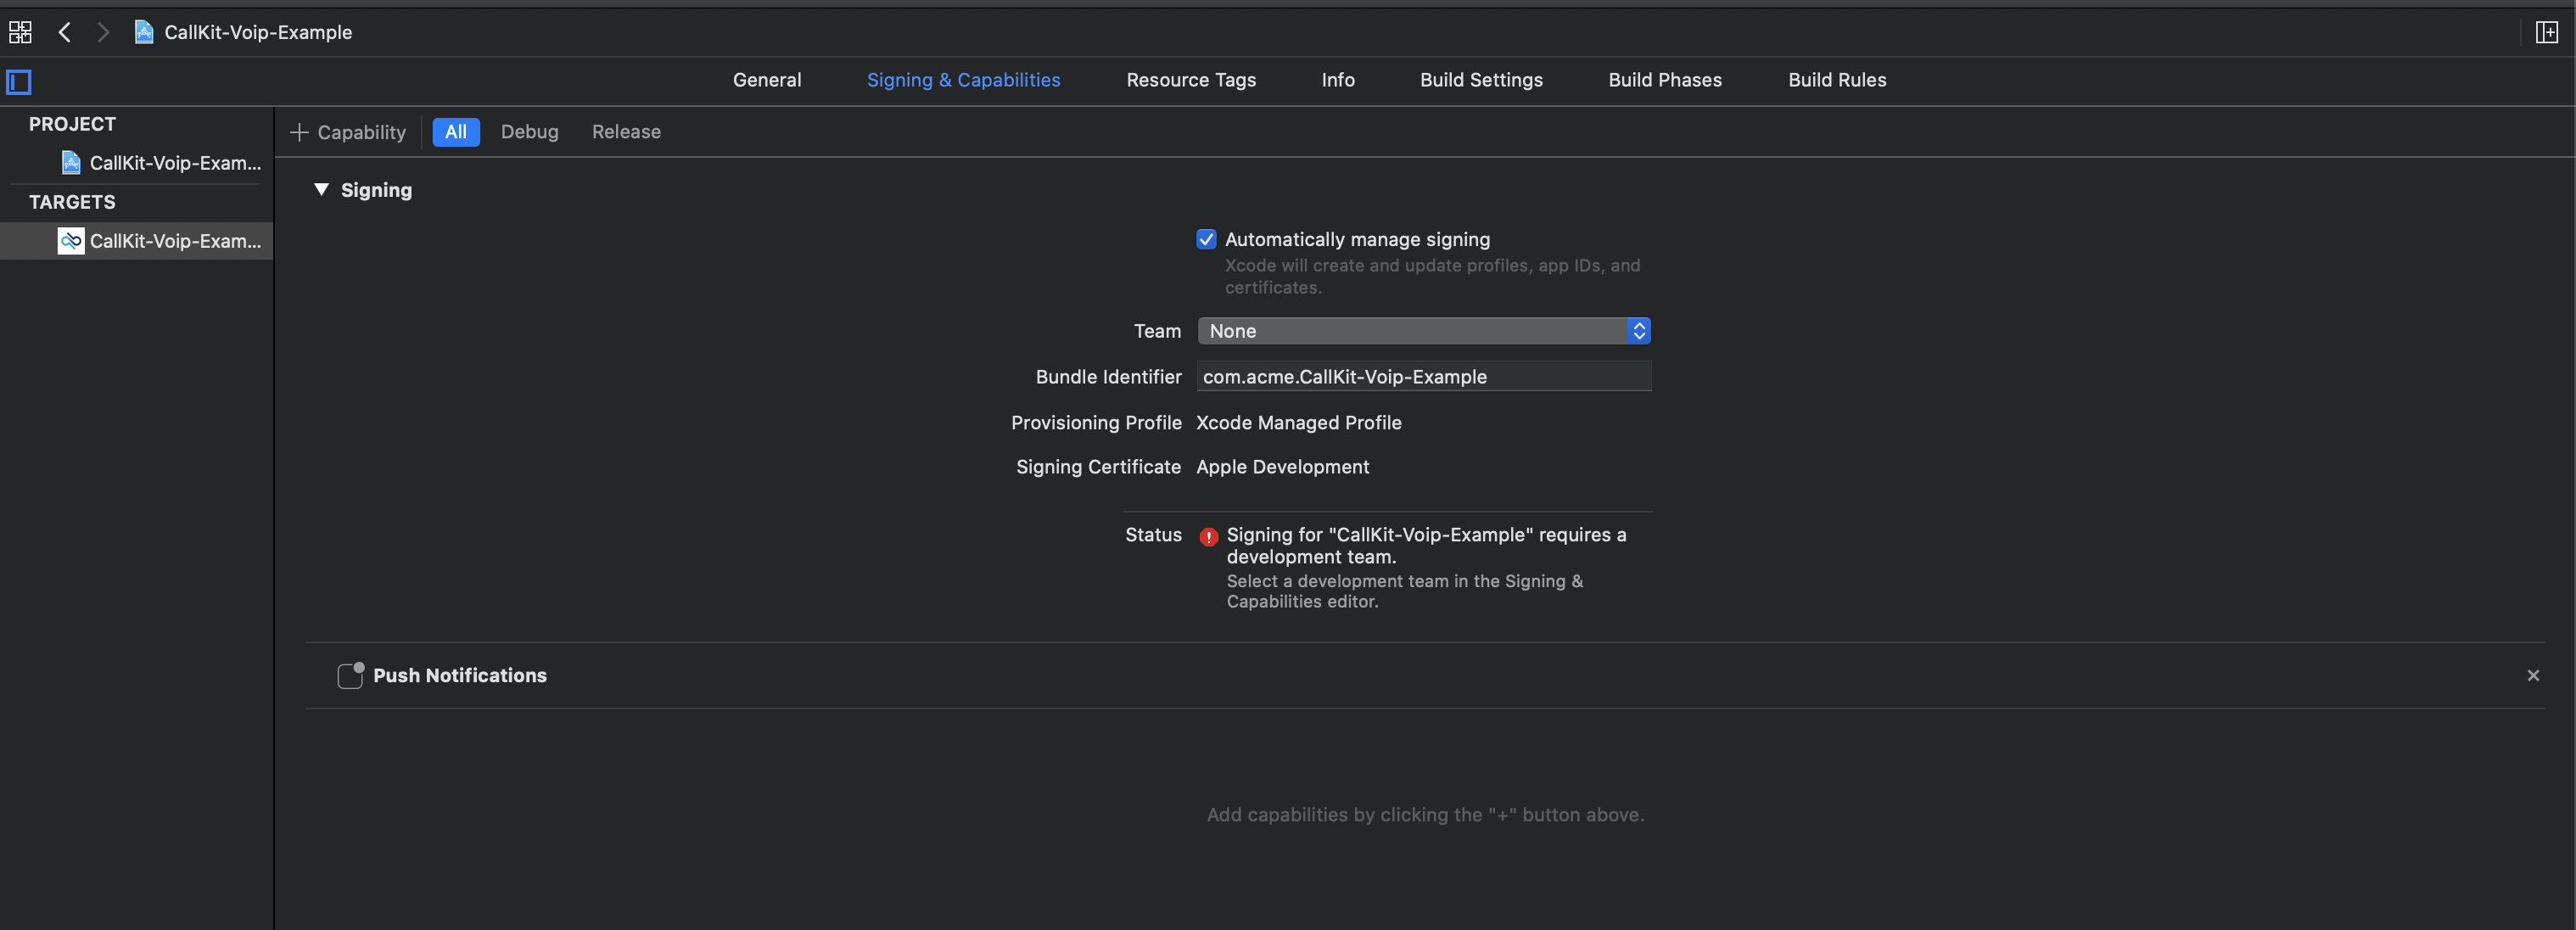Collapse the Signing section
This screenshot has width=2576, height=930.
pyautogui.click(x=321, y=189)
